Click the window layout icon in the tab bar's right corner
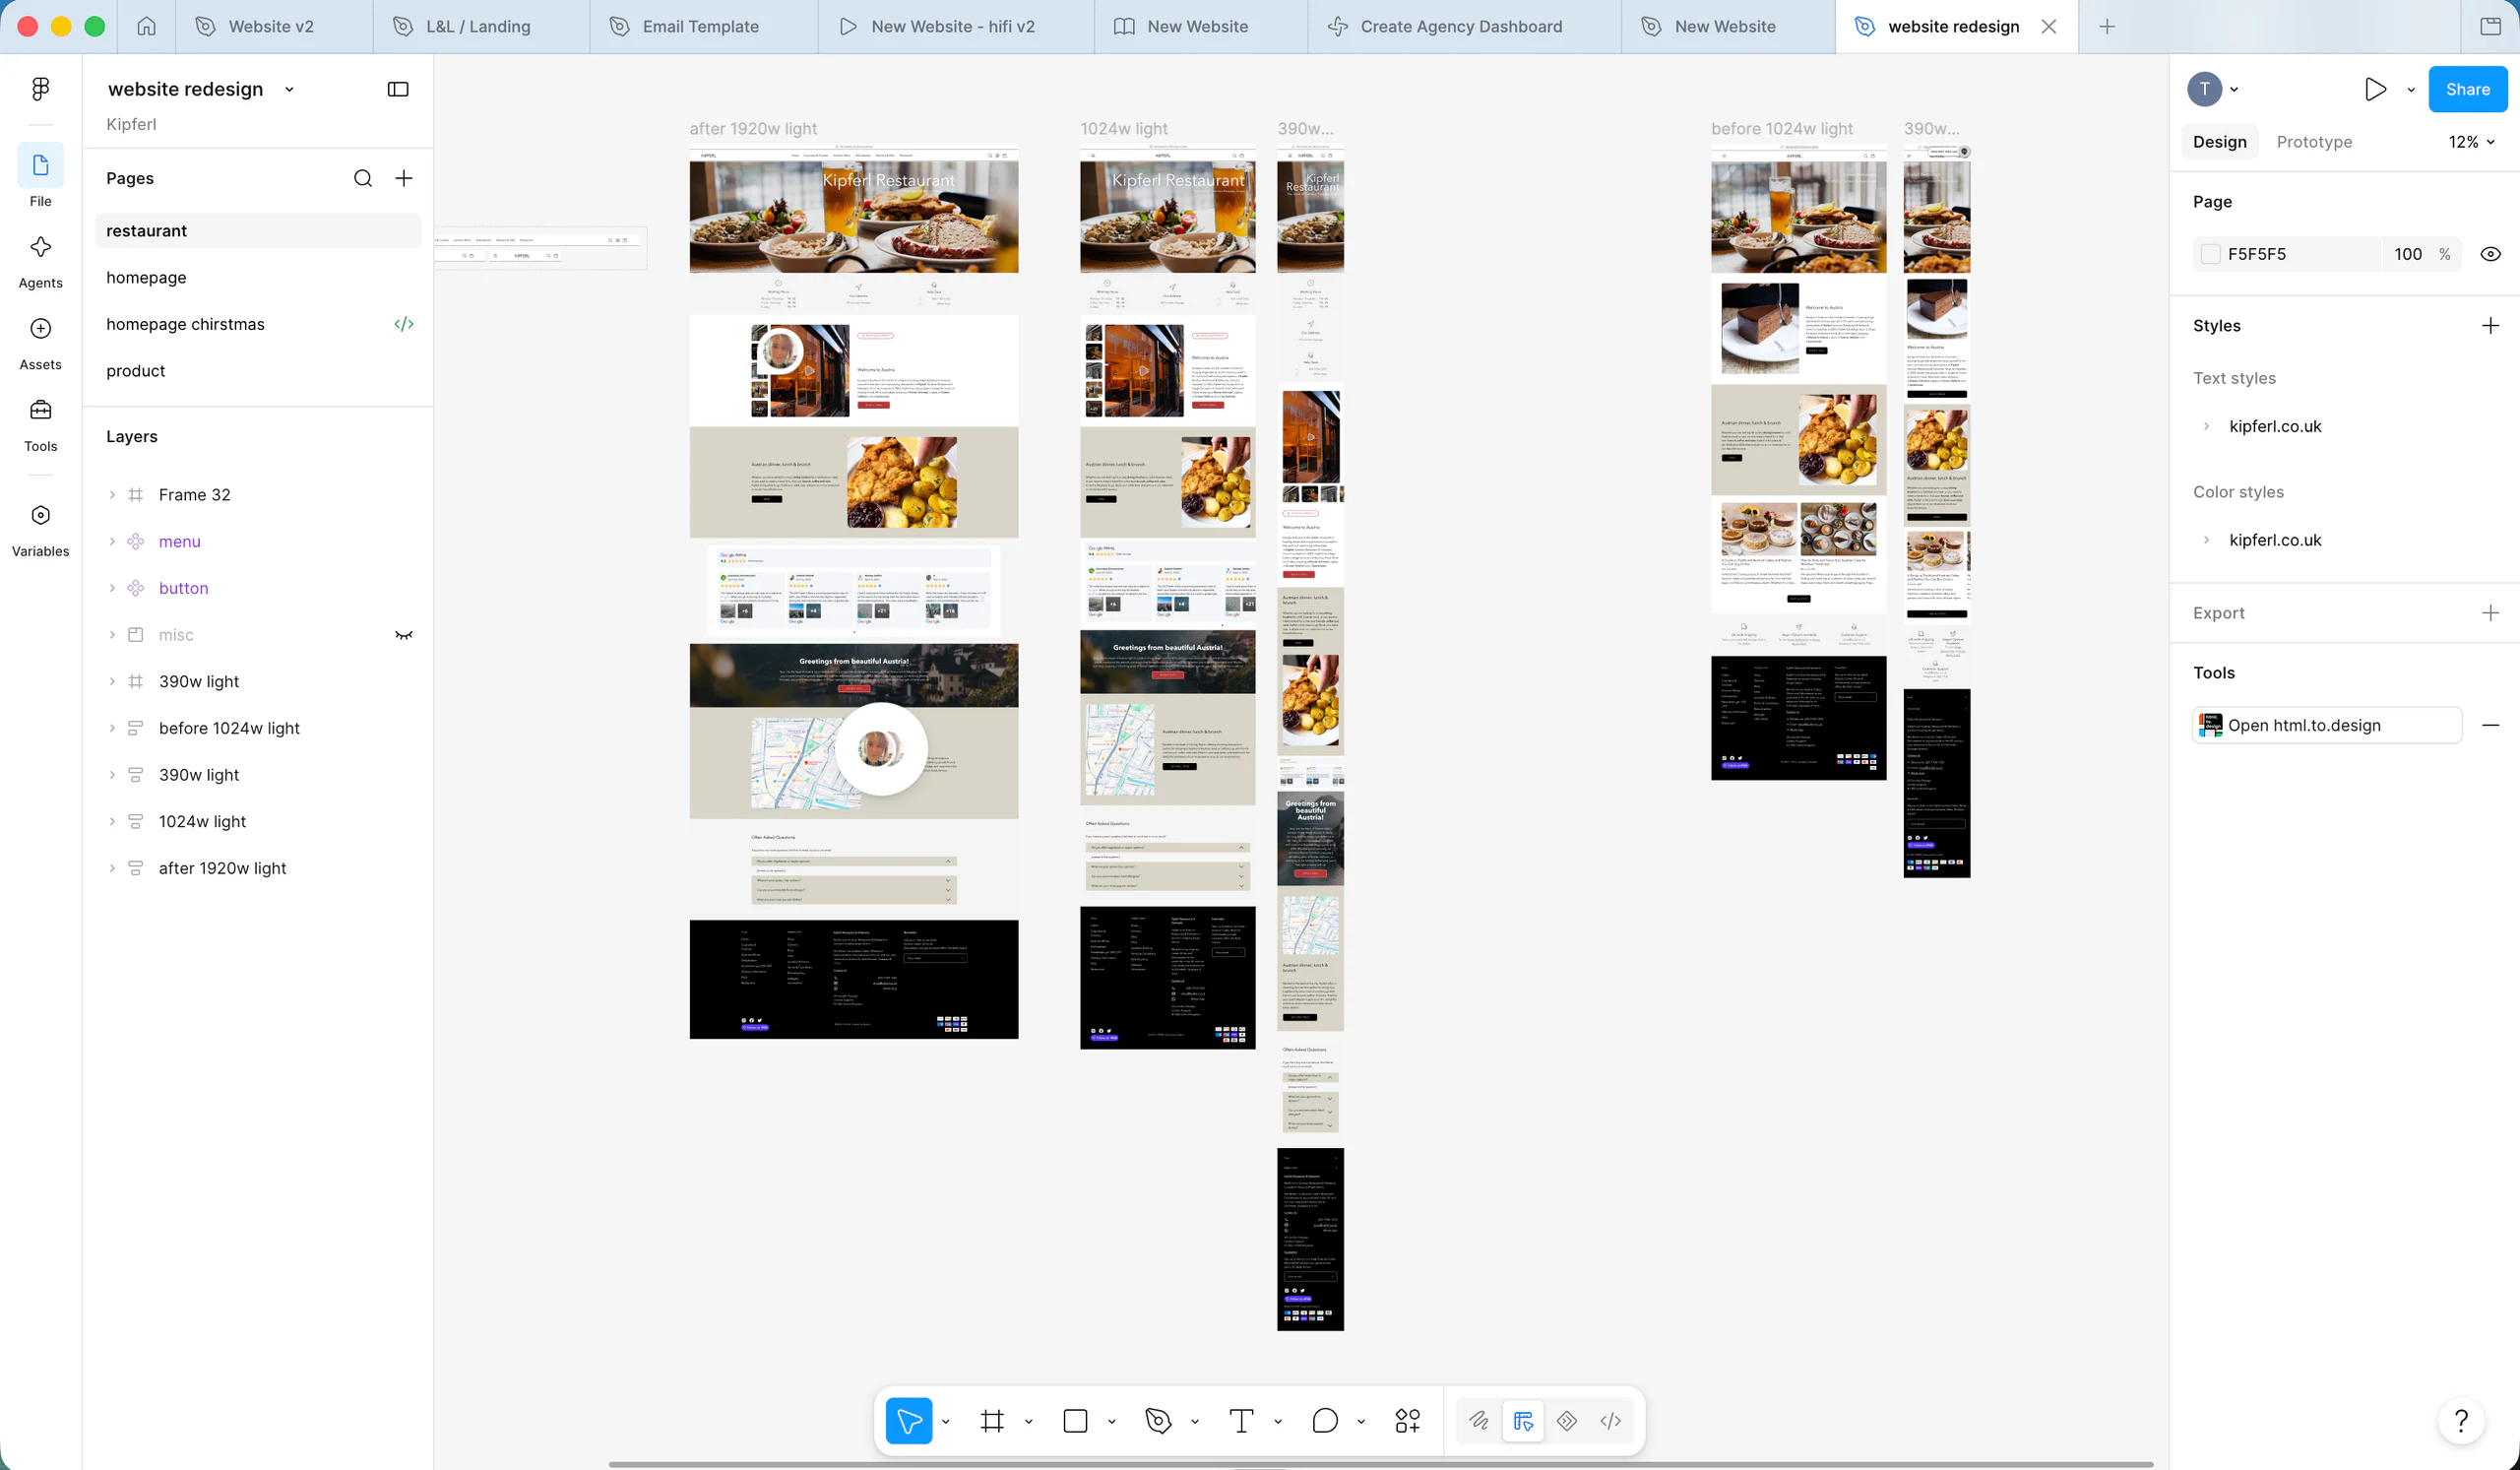 2491,27
